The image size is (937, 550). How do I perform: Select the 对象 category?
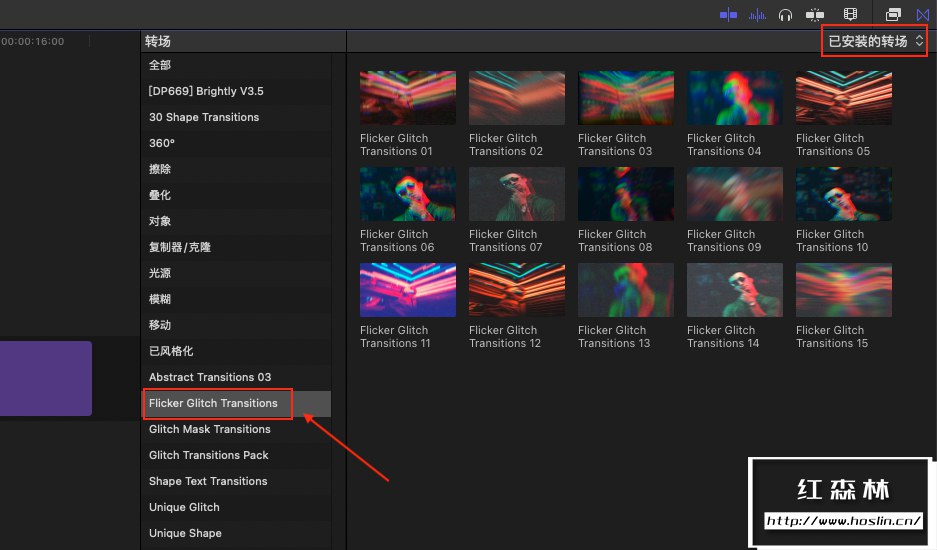click(236, 221)
